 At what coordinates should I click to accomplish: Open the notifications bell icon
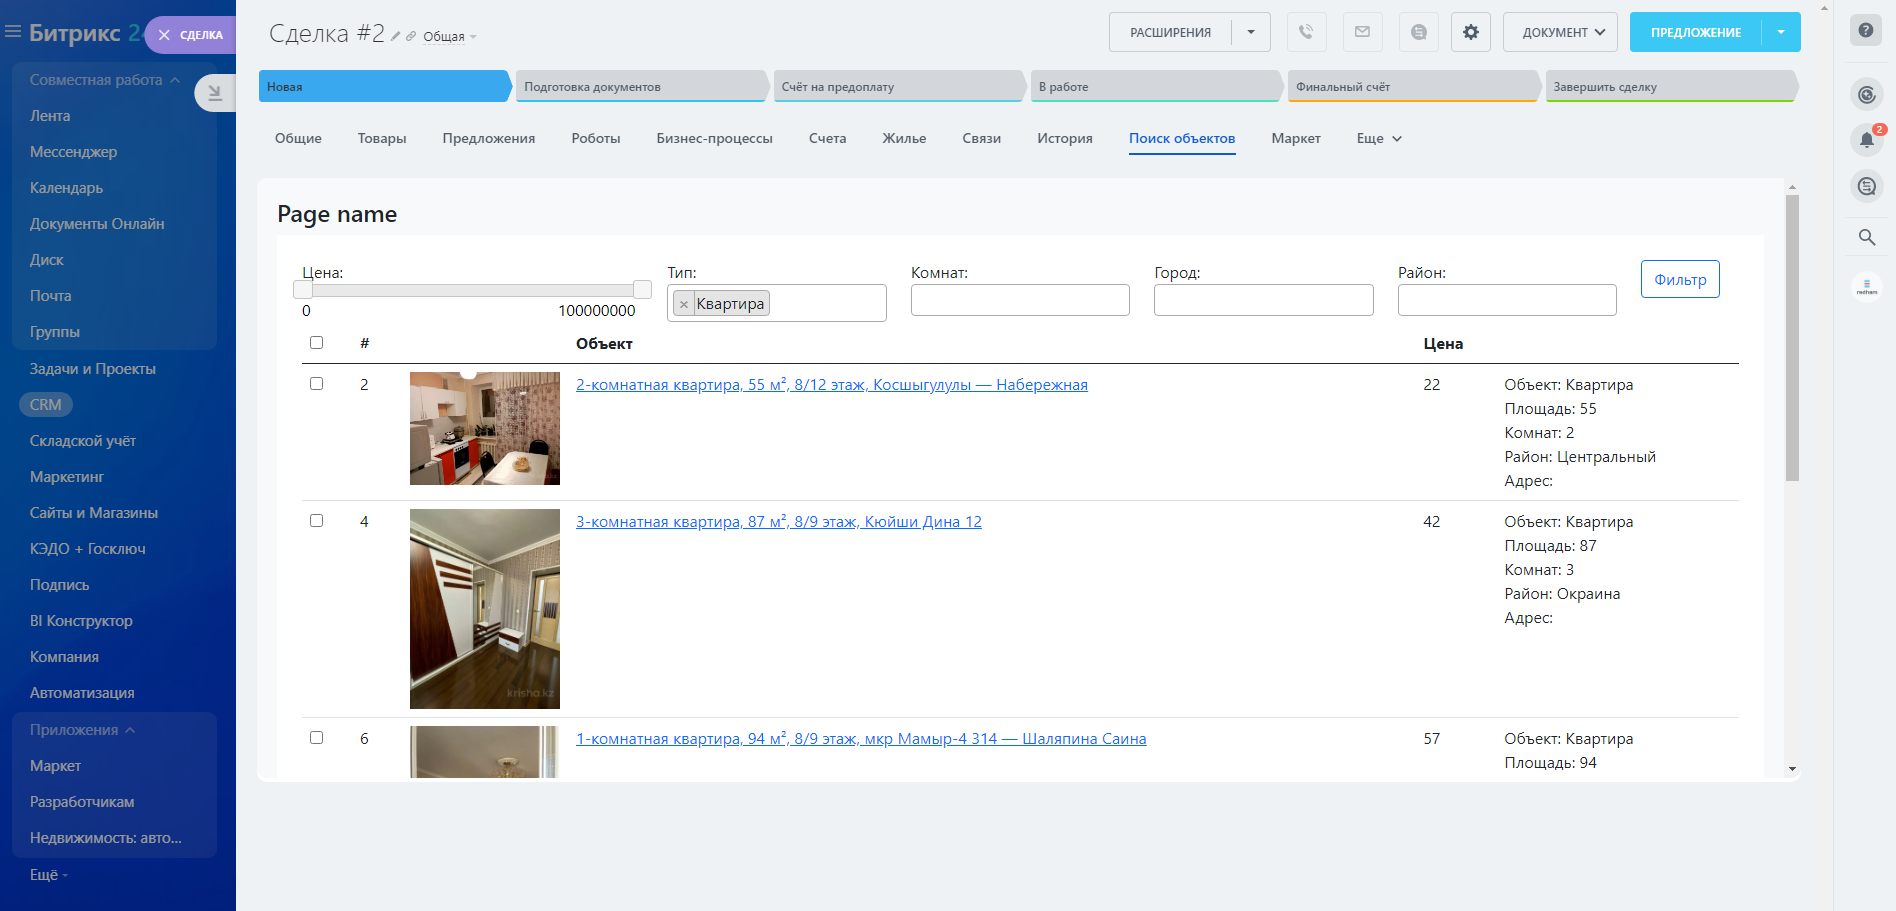click(x=1866, y=140)
